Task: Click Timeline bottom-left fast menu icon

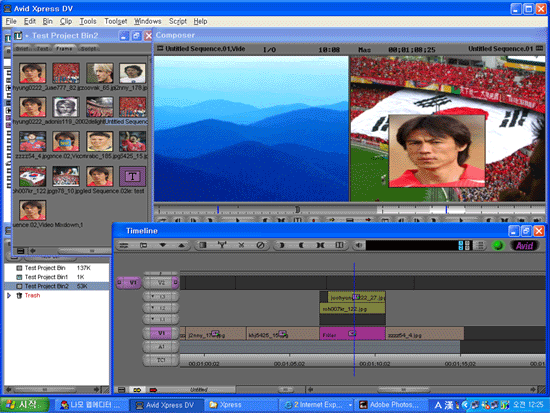Action: coord(121,390)
